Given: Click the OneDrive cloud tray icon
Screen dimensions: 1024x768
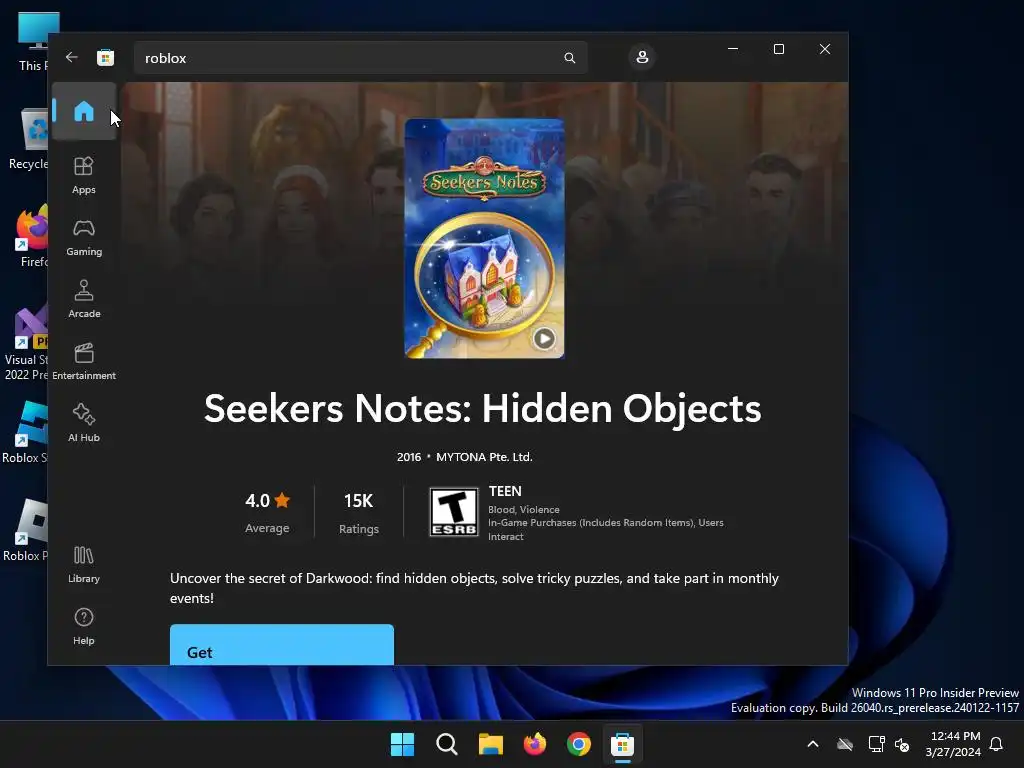Looking at the screenshot, I should (845, 744).
